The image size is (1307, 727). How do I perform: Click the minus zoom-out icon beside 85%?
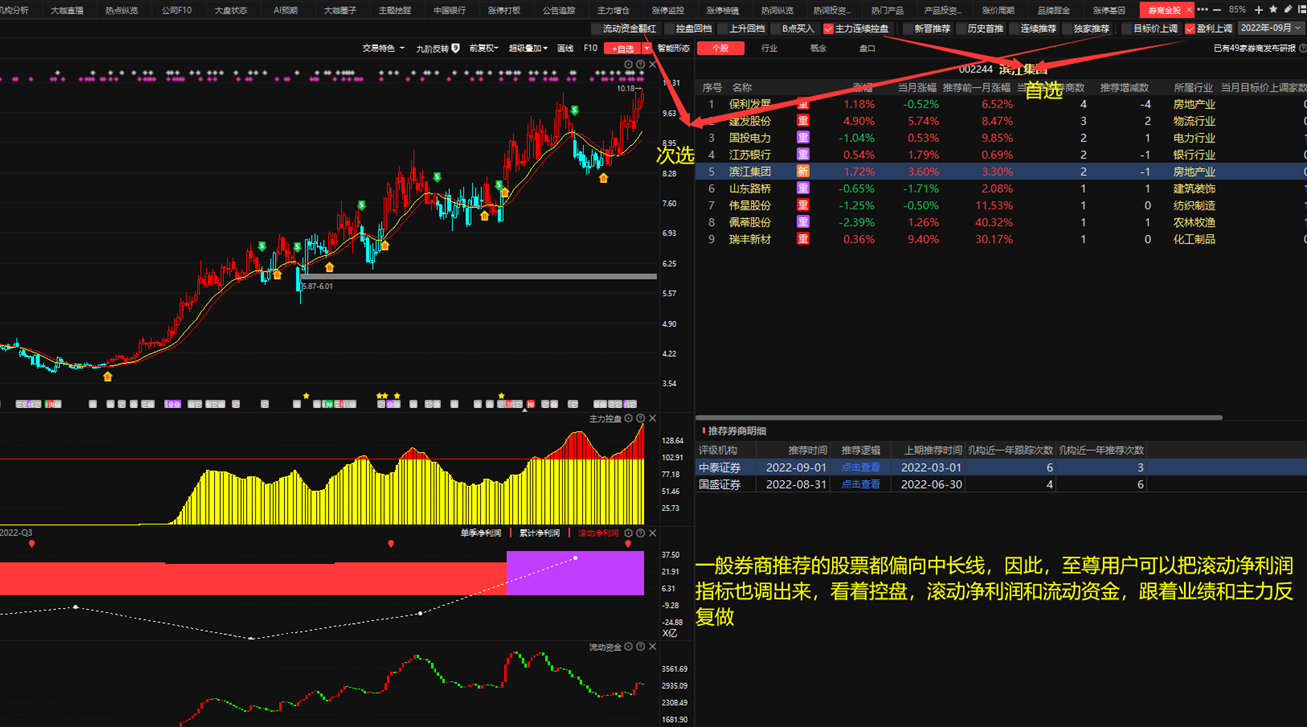pos(1217,10)
